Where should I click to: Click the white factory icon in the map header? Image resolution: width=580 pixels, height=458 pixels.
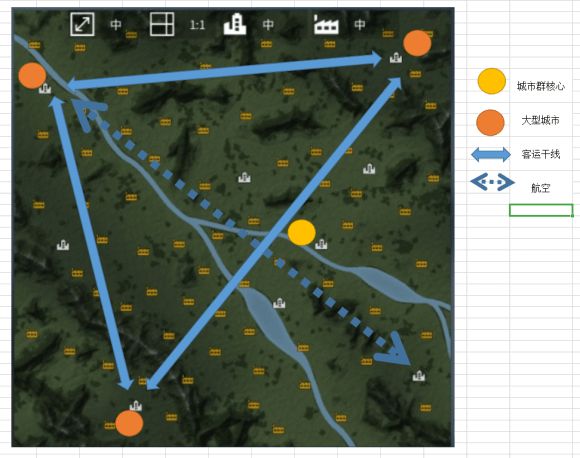click(326, 24)
